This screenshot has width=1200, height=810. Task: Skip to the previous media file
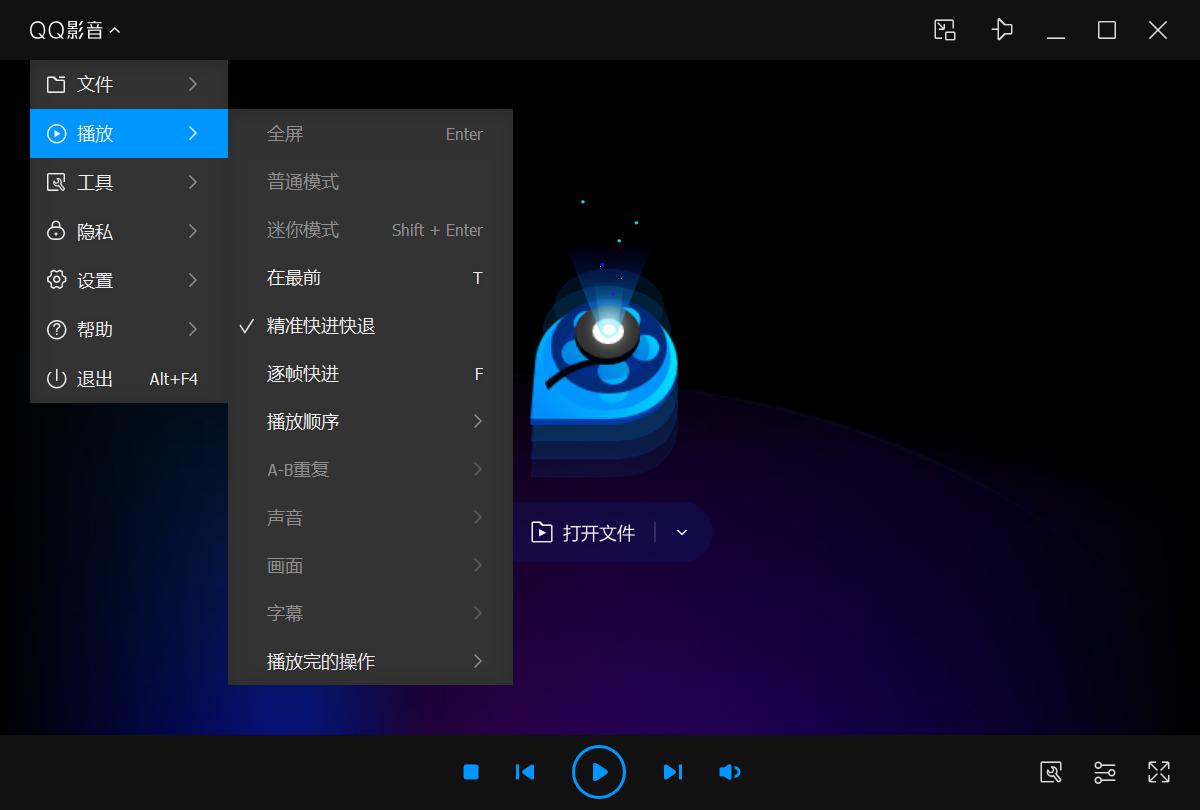click(x=525, y=772)
